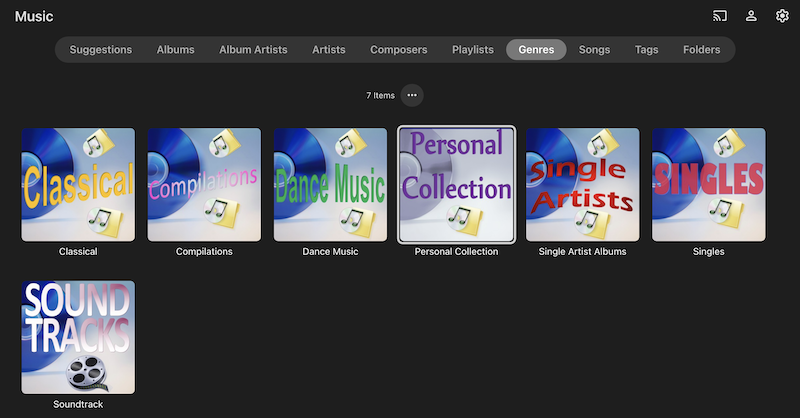Open the Sound Tracks genre thumbnail
Viewport: 800px width, 418px height.
coord(78,337)
